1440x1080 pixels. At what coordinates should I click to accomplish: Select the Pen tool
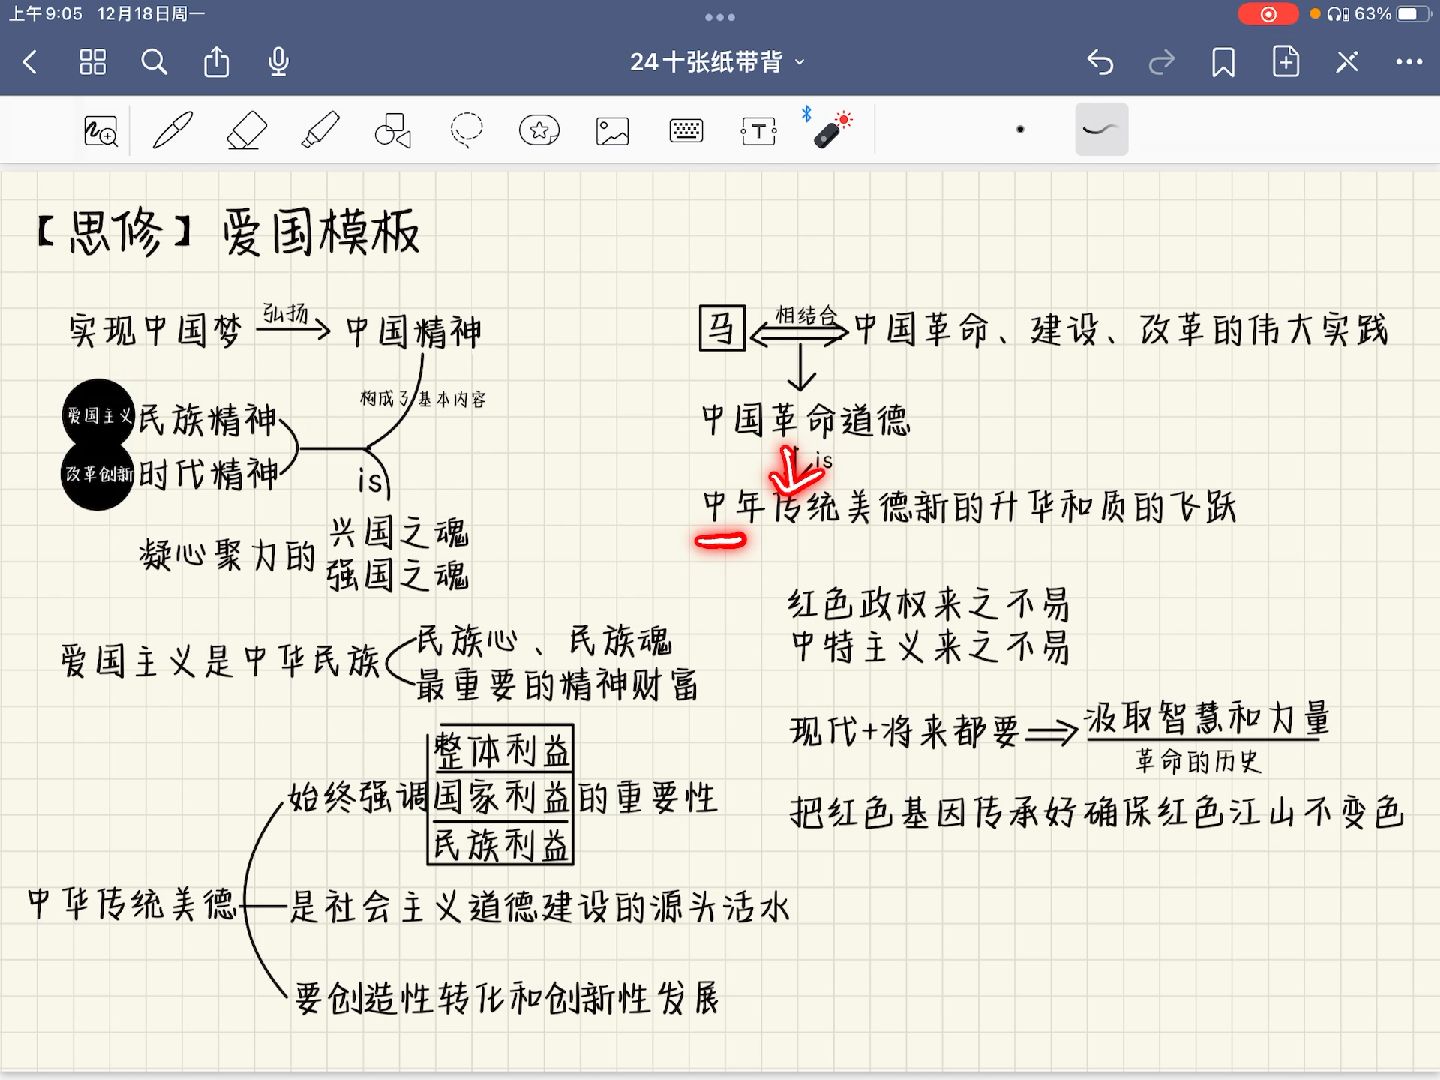click(172, 130)
